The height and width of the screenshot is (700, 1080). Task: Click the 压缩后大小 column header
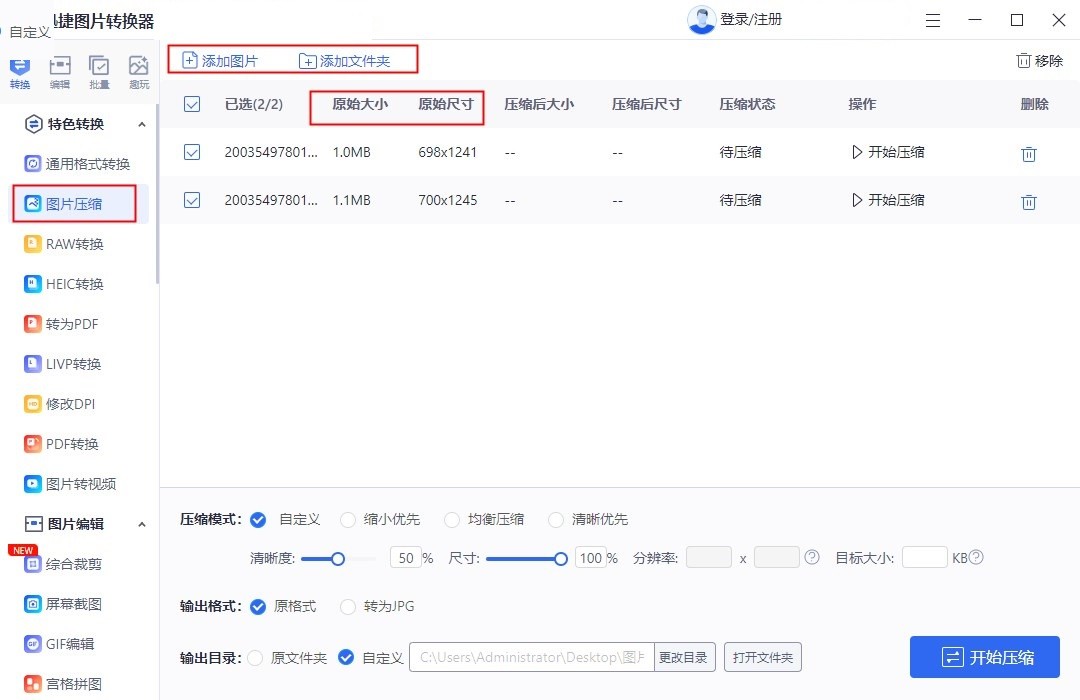pos(539,105)
